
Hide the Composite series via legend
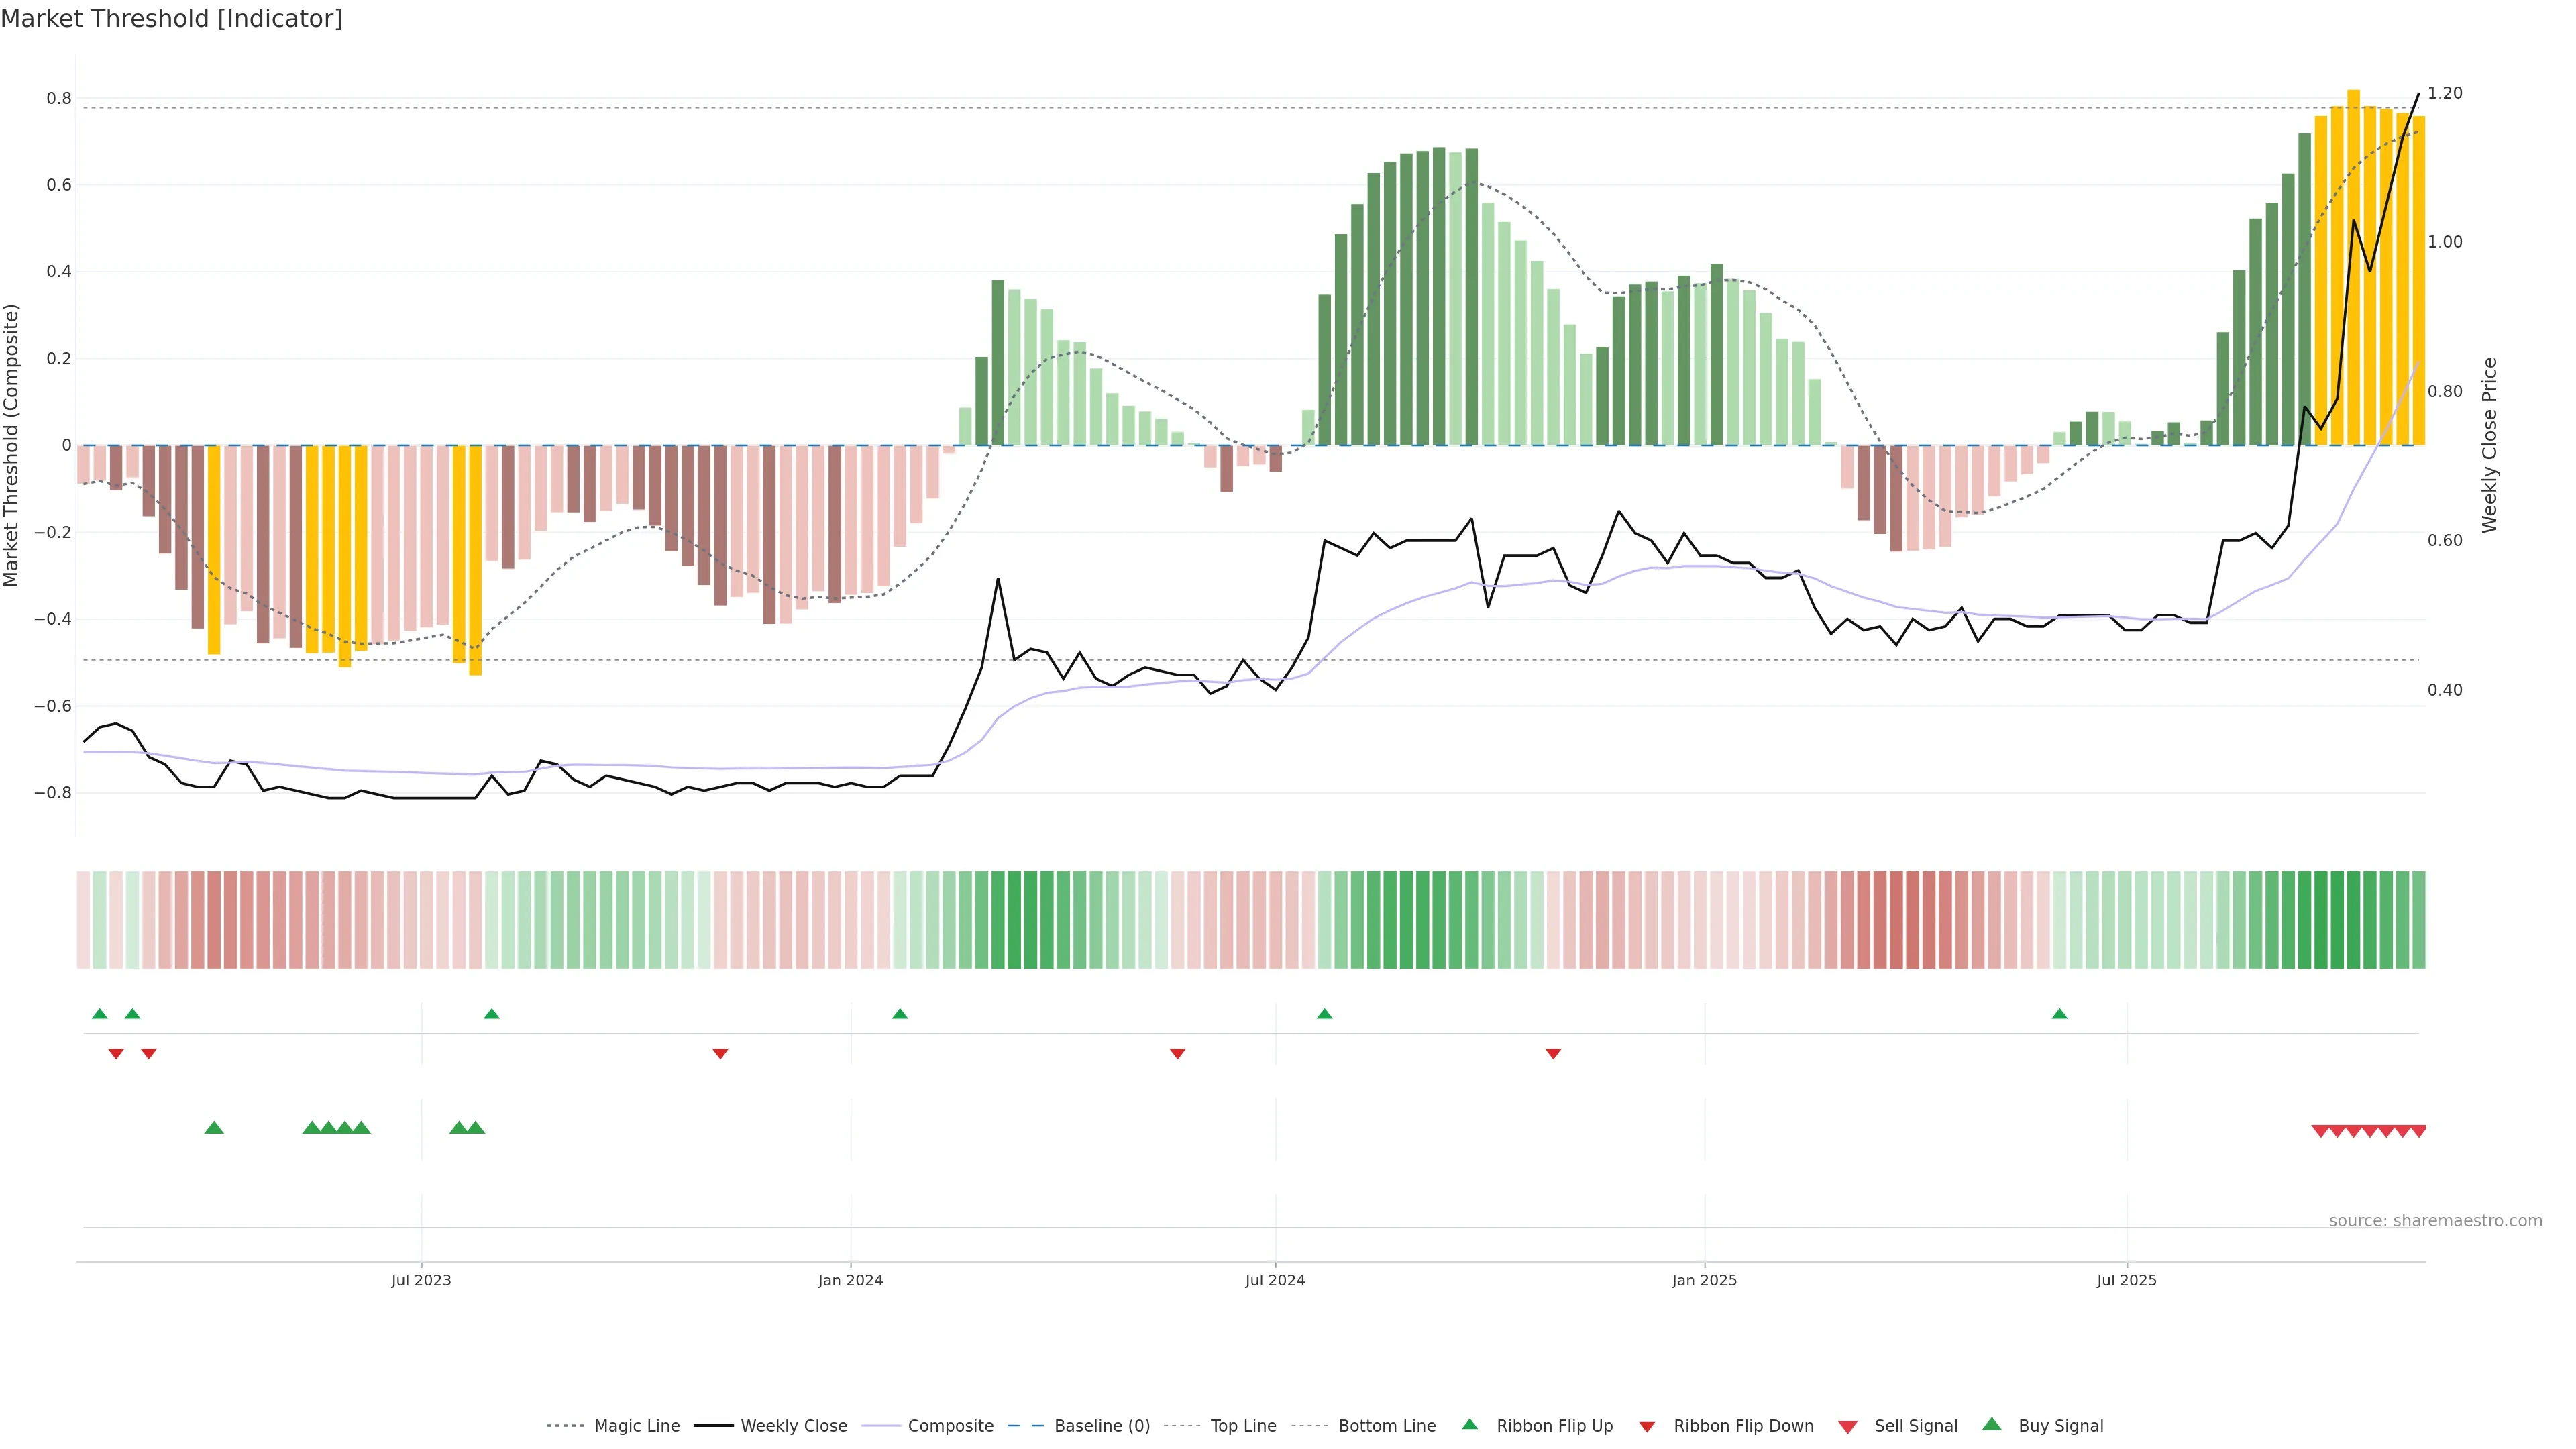coord(950,1426)
